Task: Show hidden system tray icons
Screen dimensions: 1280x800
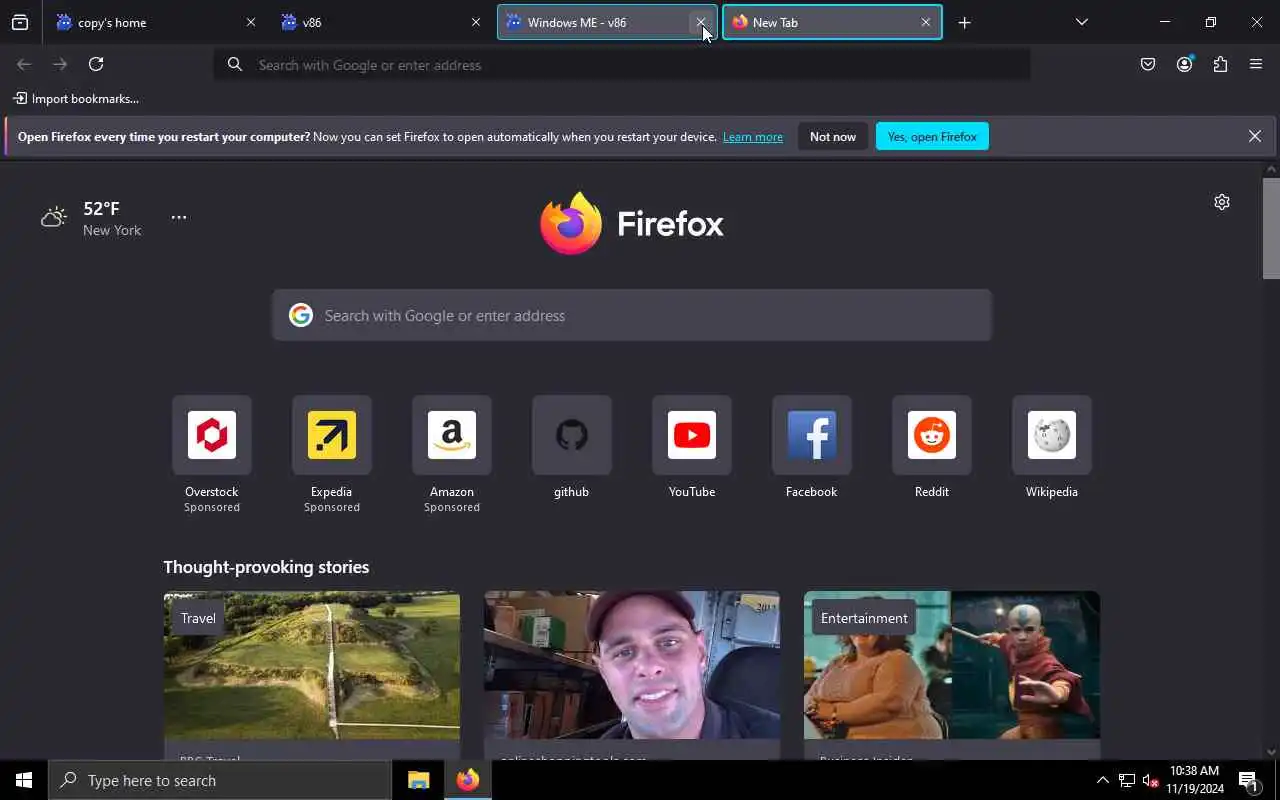Action: point(1102,780)
